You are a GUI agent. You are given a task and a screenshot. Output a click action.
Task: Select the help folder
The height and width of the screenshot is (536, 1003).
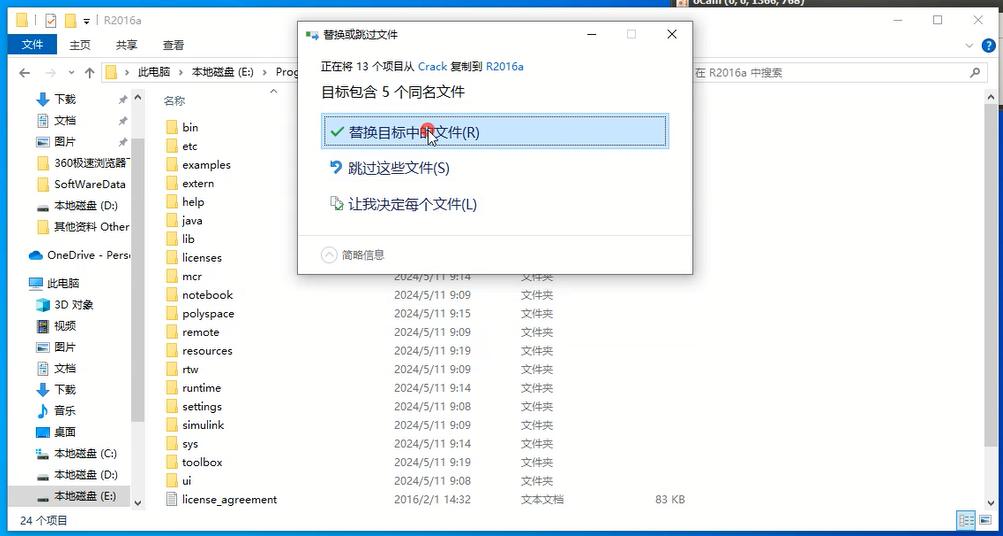193,202
